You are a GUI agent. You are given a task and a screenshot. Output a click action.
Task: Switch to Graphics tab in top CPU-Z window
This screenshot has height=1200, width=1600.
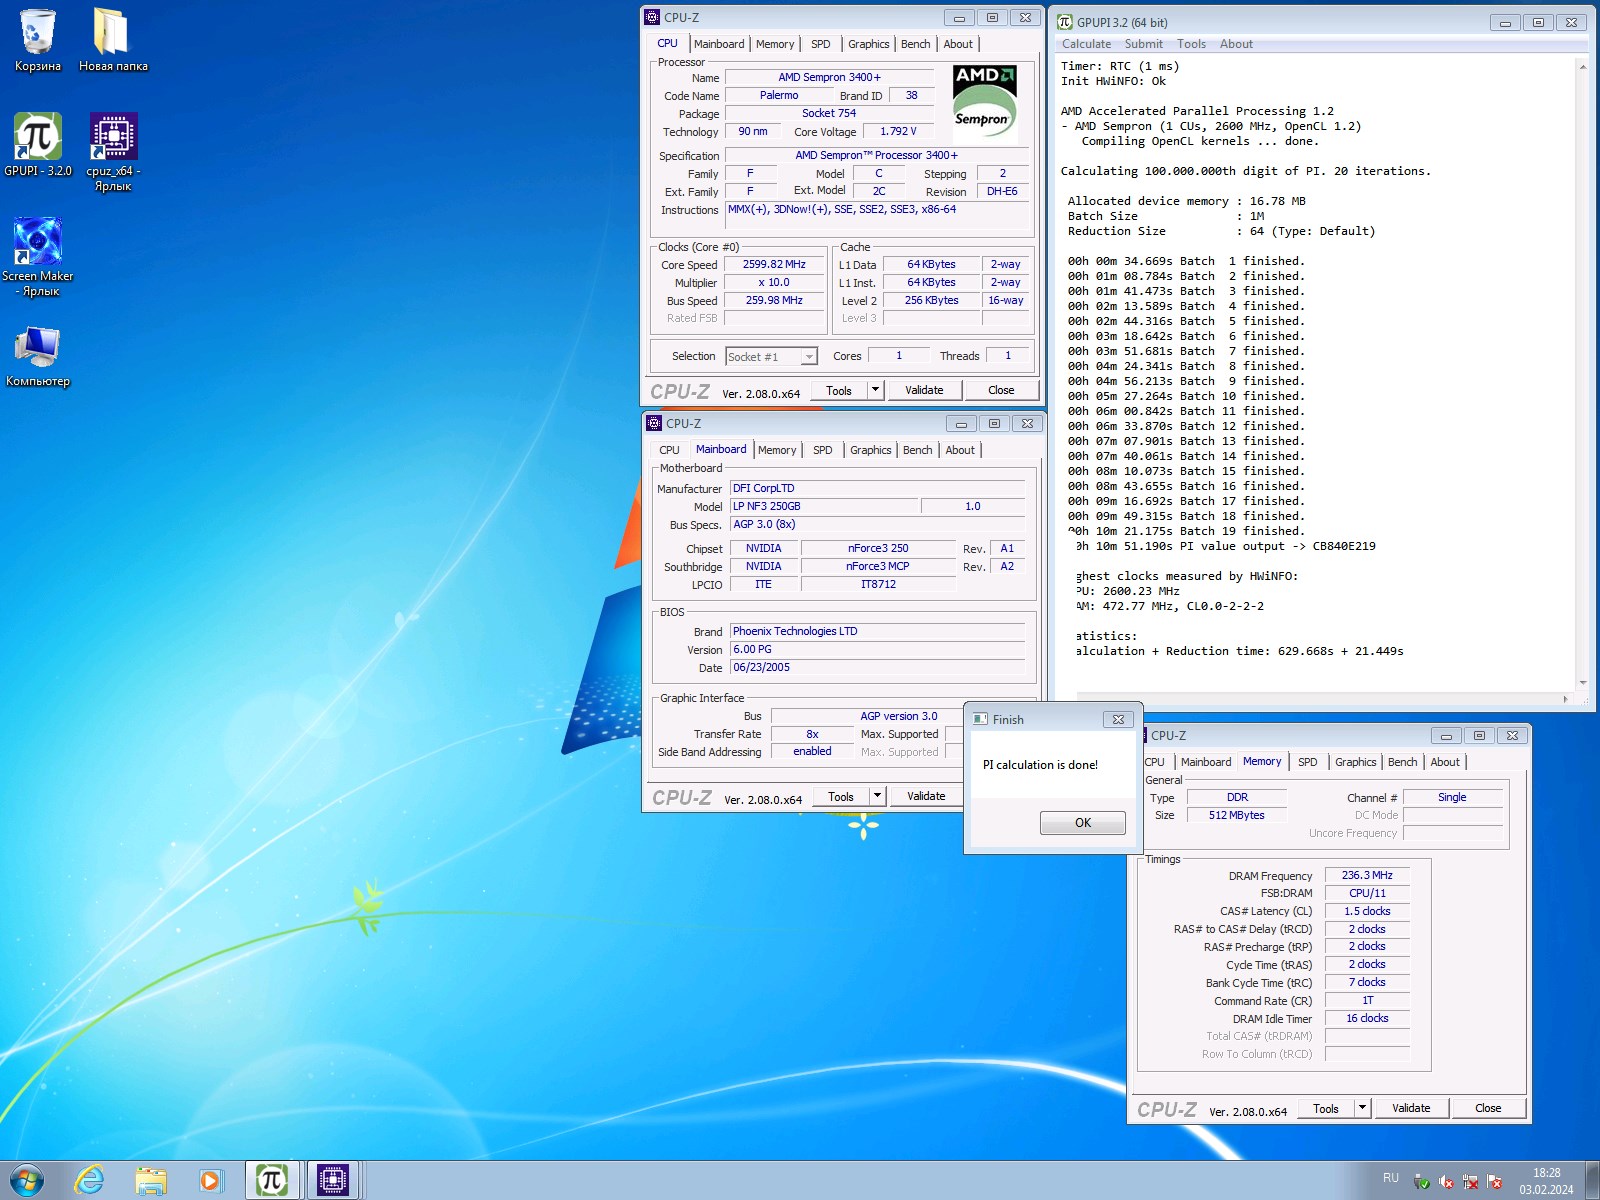[x=868, y=44]
